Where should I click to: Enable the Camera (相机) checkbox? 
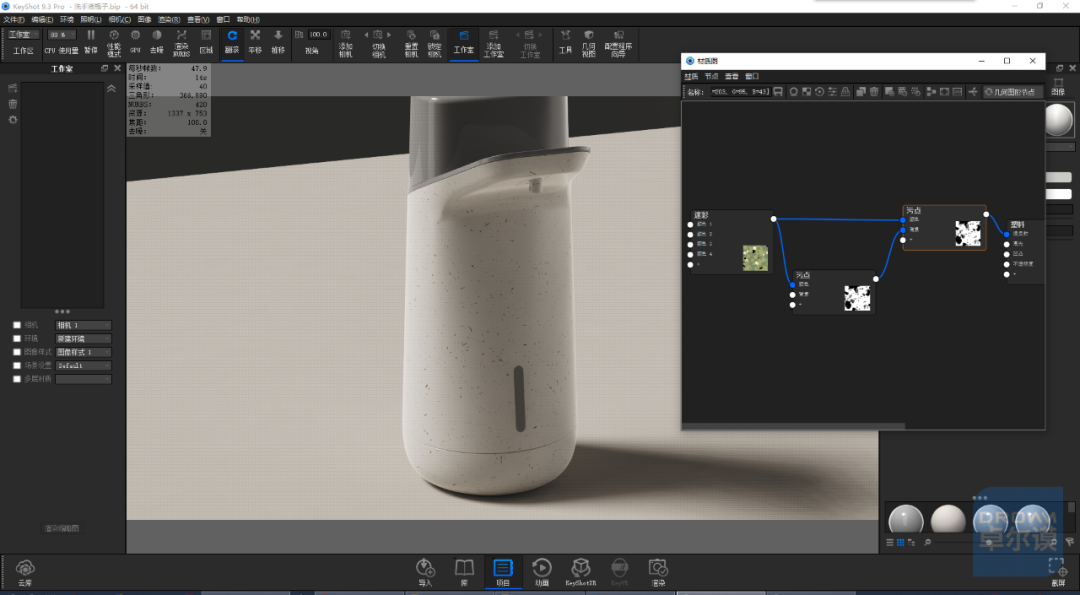coord(17,325)
